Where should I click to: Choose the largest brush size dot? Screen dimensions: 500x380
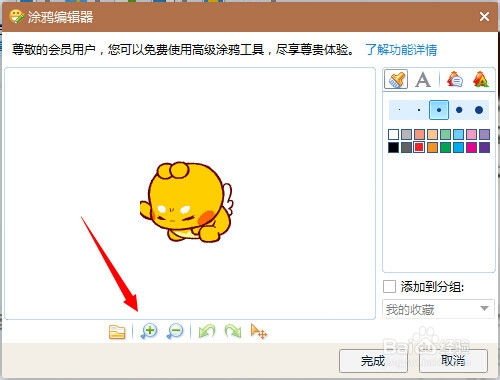tap(479, 110)
